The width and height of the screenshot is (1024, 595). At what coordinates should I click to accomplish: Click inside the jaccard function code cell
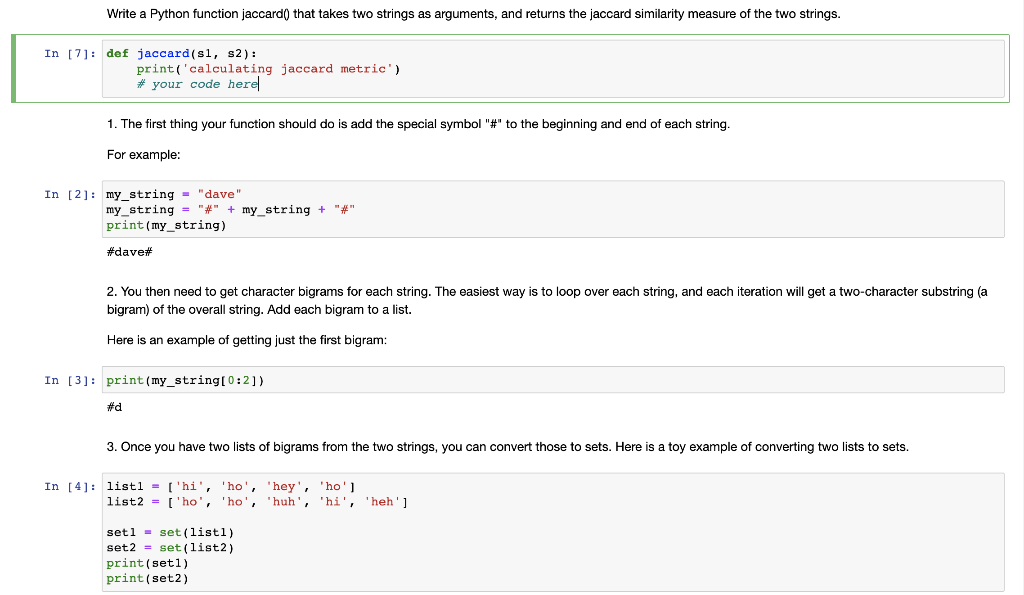click(x=553, y=69)
